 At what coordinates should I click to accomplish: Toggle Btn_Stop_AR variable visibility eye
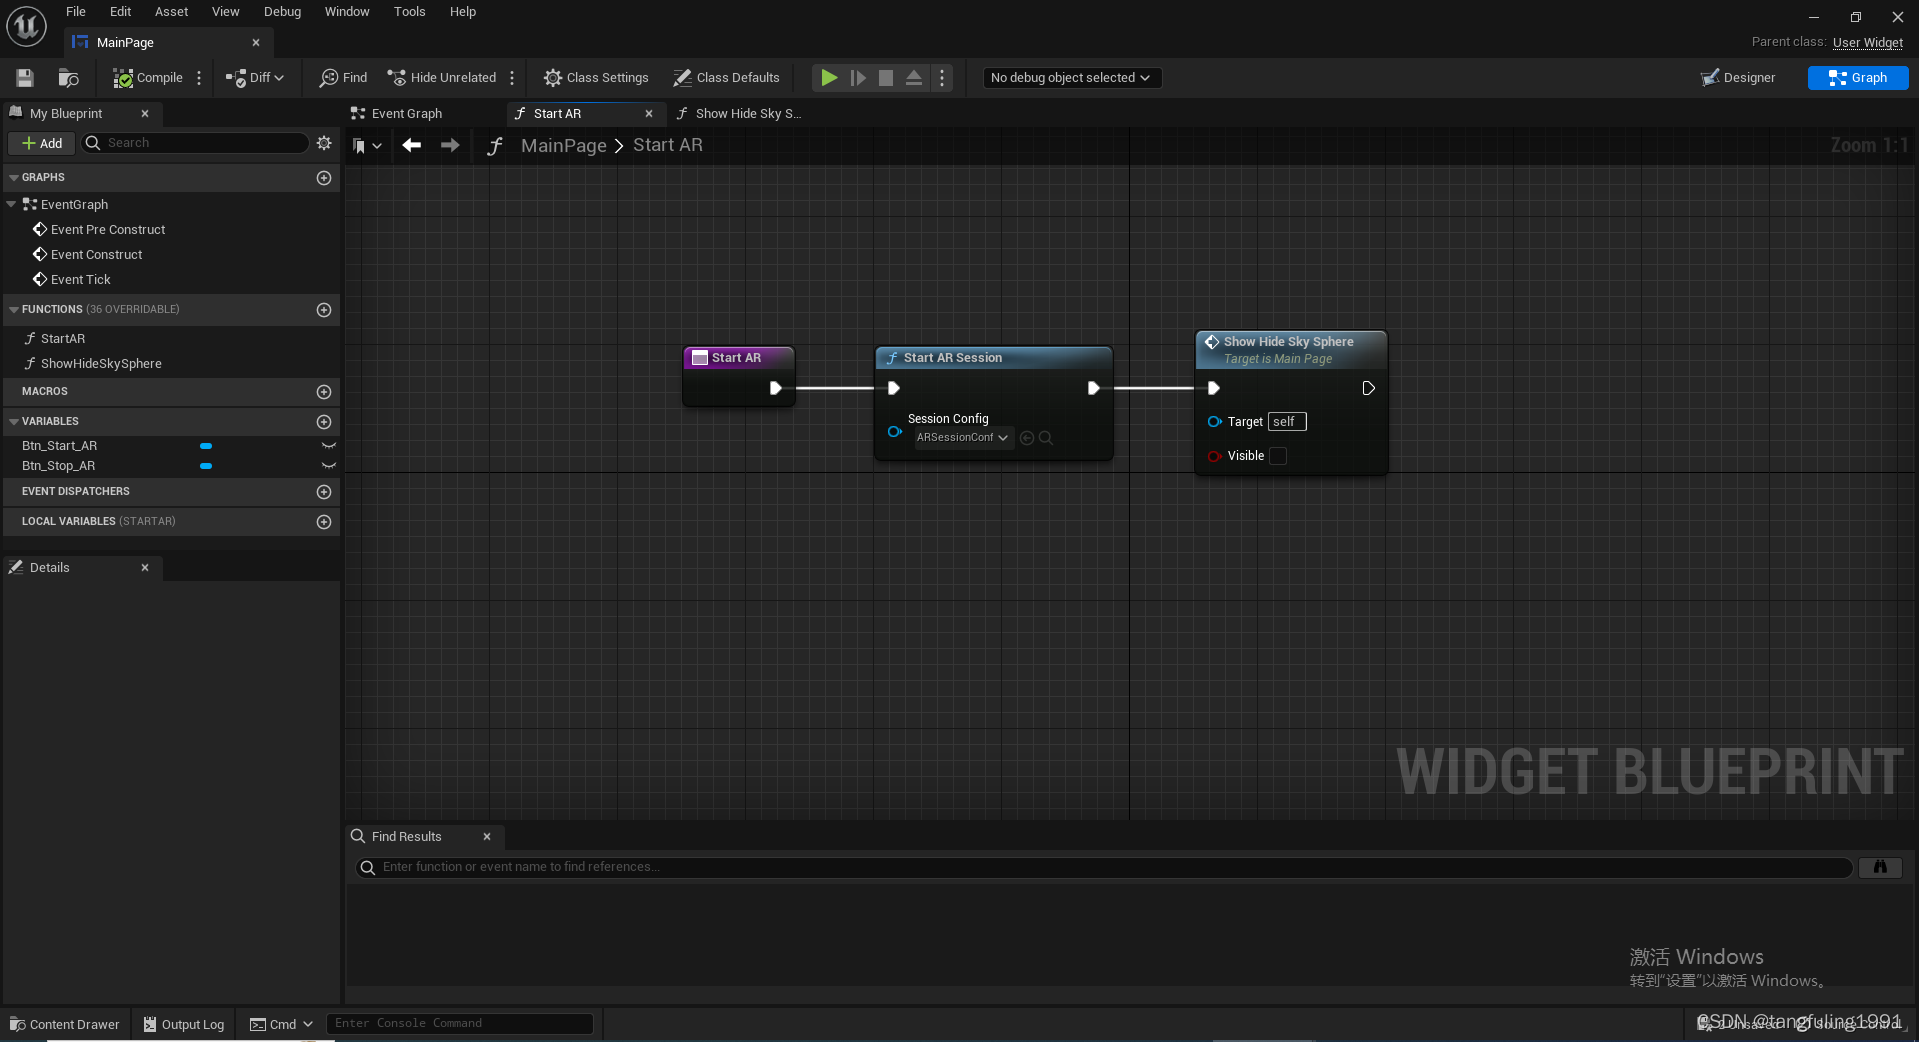click(x=328, y=466)
